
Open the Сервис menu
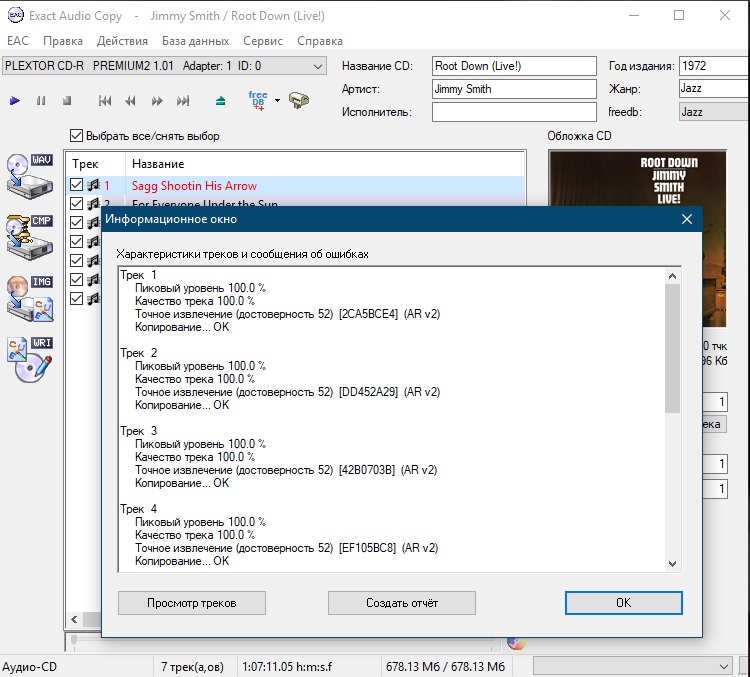tap(263, 41)
